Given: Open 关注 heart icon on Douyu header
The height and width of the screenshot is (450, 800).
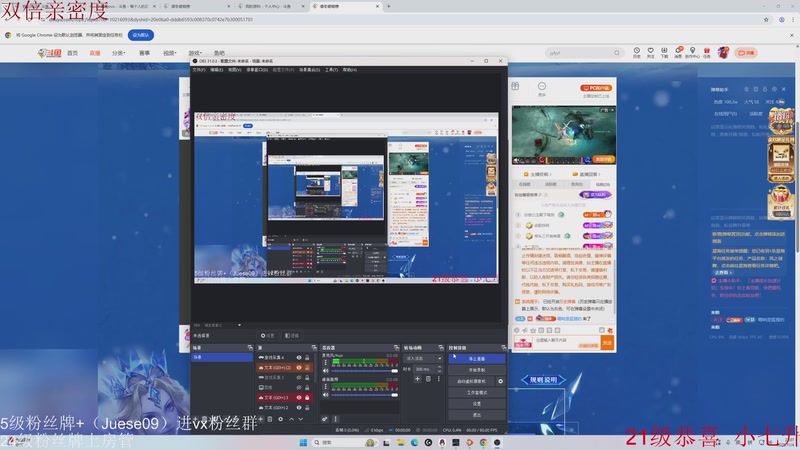Looking at the screenshot, I should click(651, 52).
